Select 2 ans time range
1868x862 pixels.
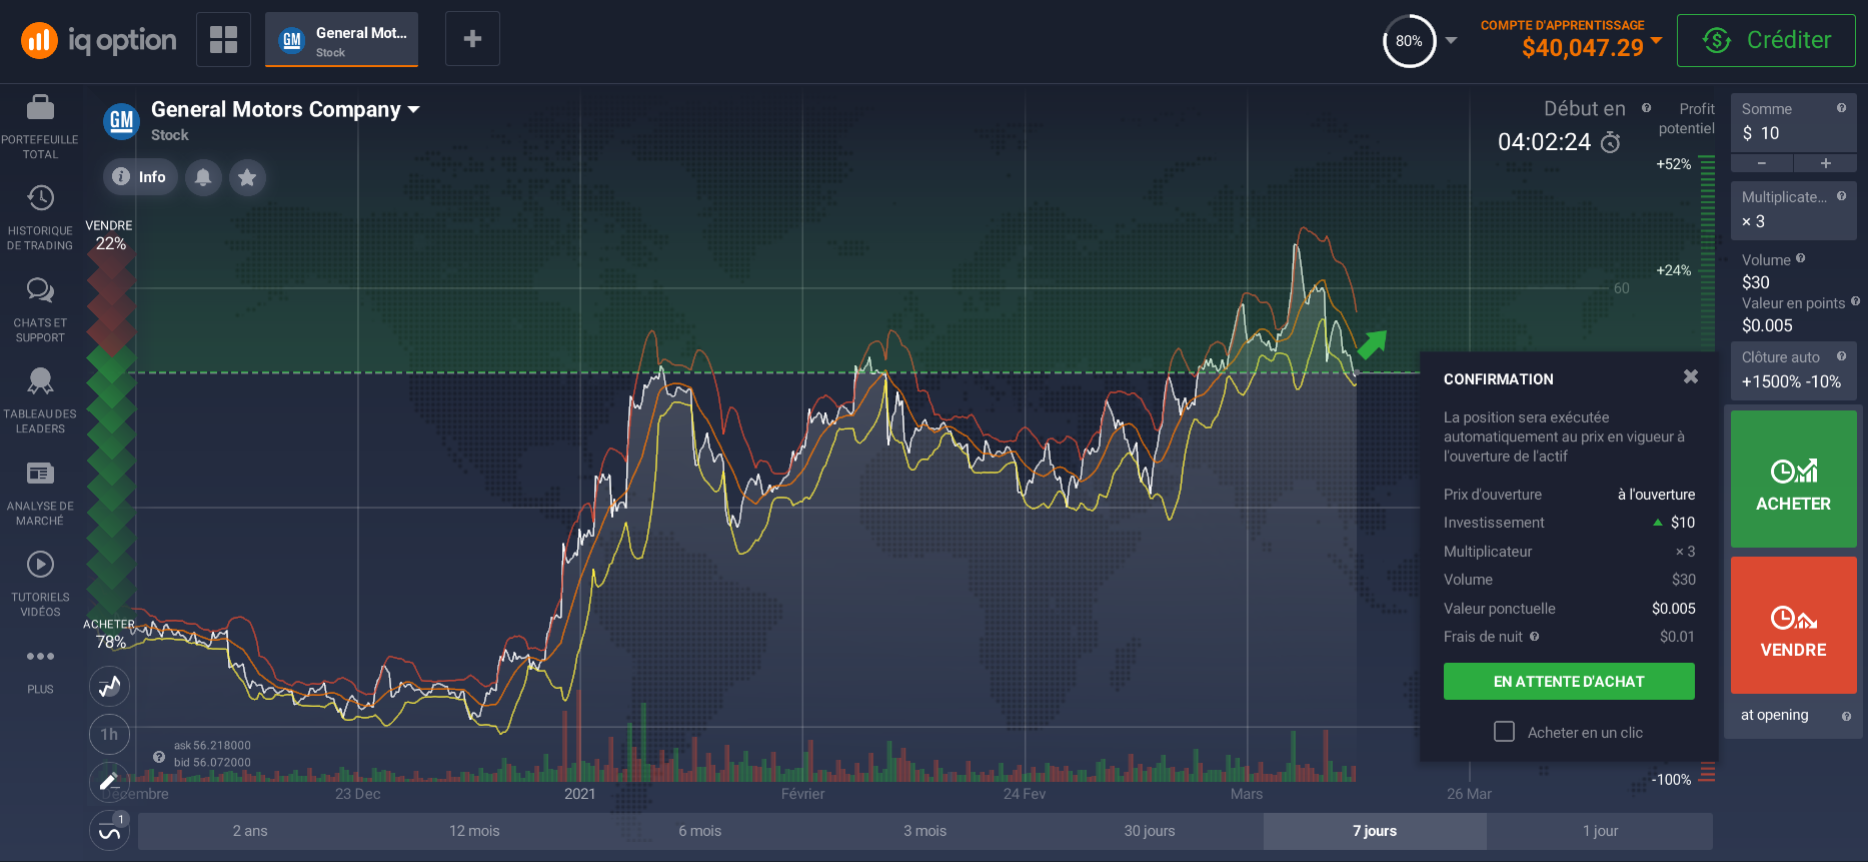[x=250, y=831]
